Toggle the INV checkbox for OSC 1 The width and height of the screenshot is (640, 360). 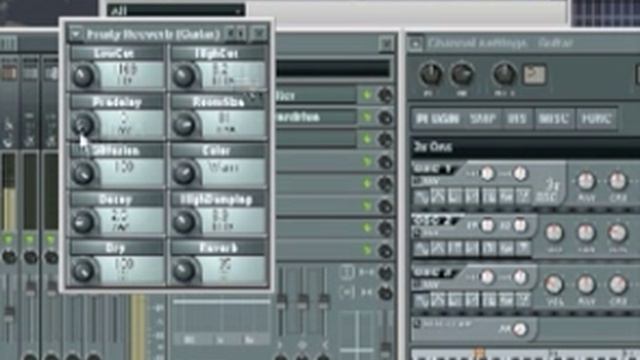point(417,180)
